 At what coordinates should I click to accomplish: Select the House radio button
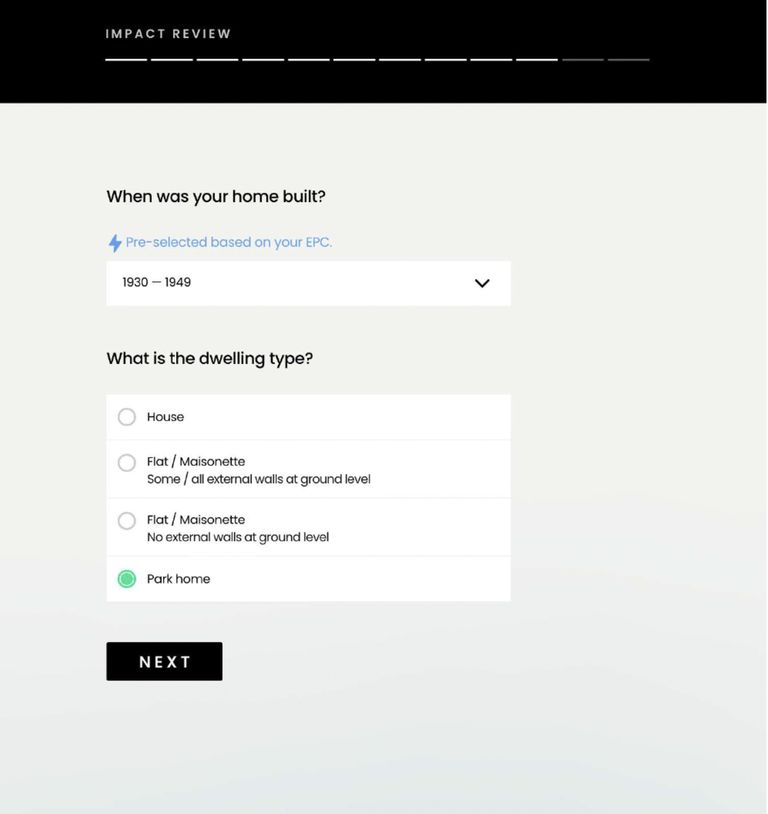point(127,417)
